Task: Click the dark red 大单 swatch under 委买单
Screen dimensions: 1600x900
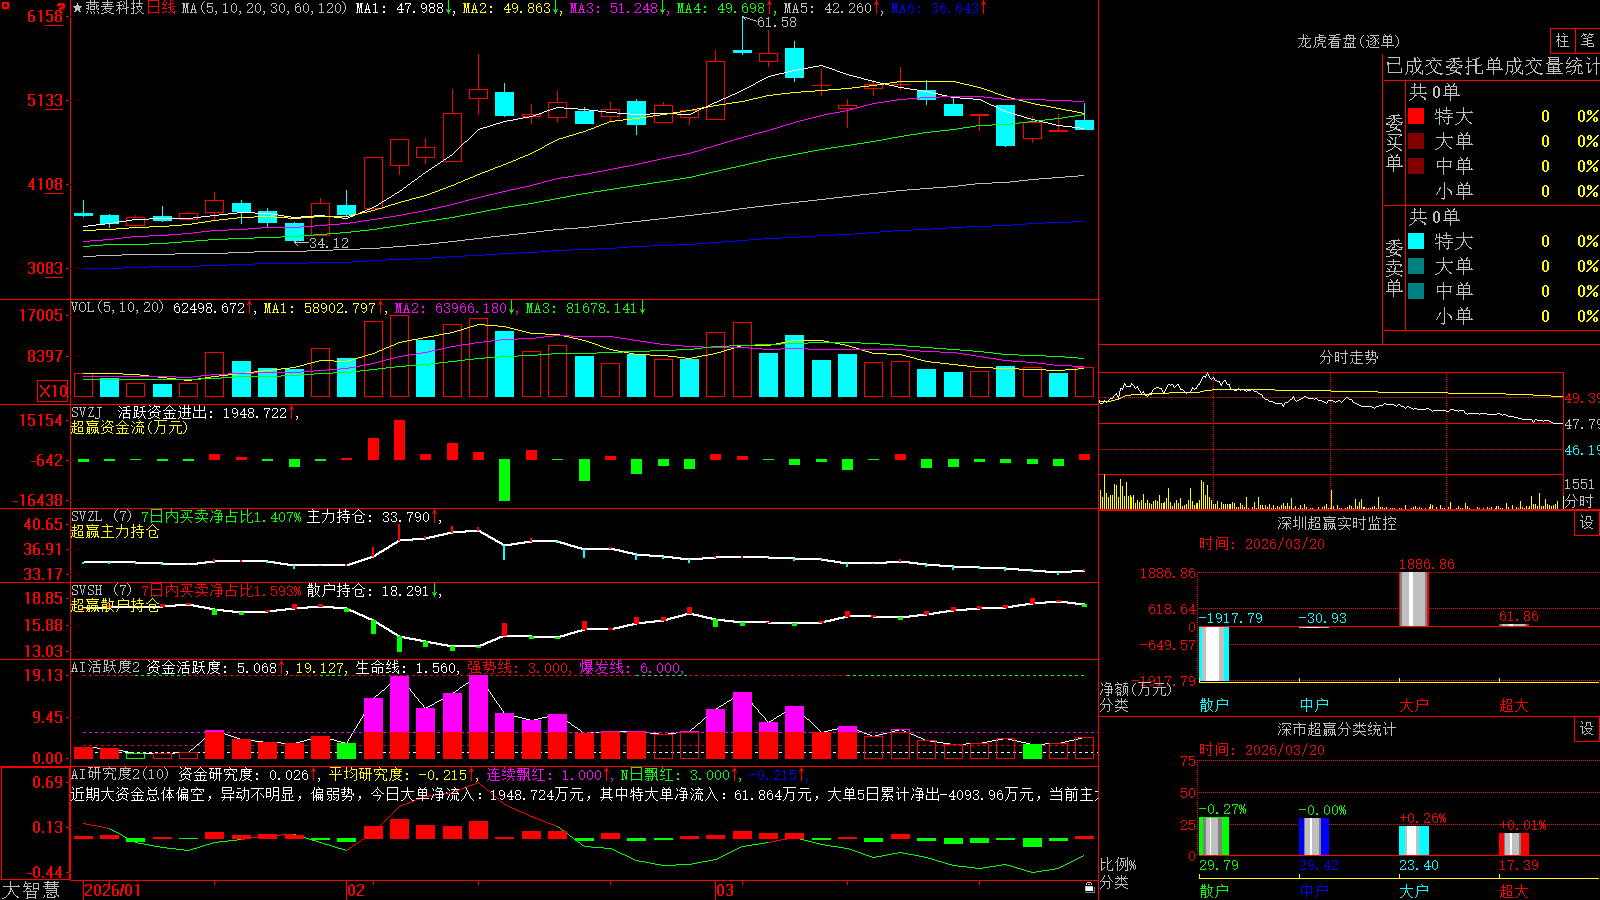Action: (x=1416, y=141)
